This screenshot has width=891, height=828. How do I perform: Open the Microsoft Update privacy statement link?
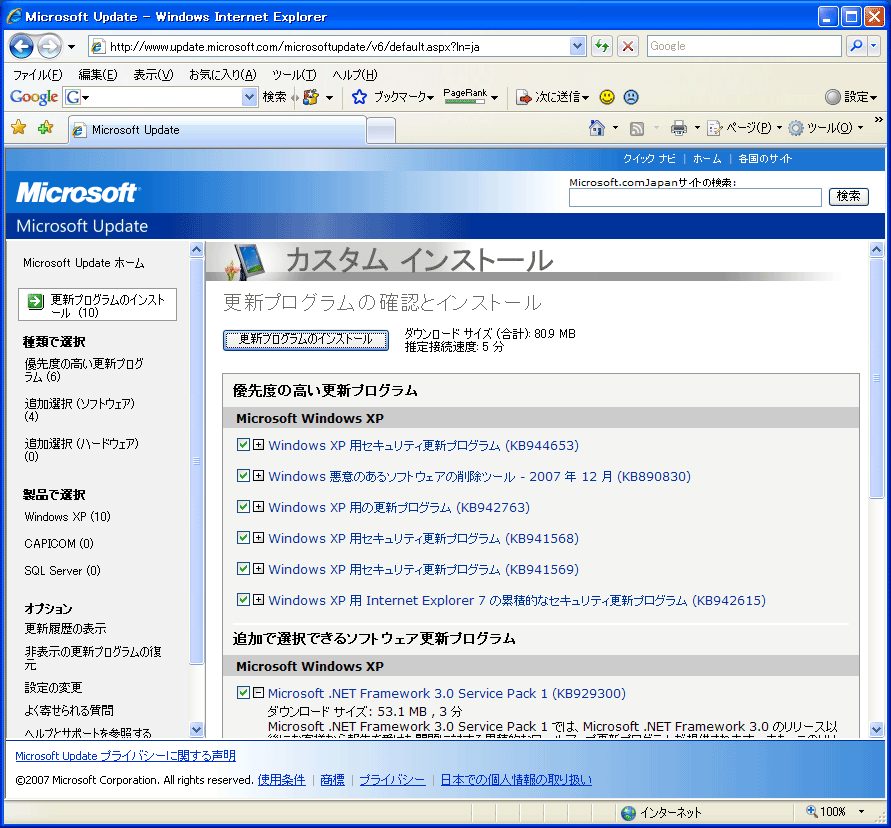[x=125, y=756]
